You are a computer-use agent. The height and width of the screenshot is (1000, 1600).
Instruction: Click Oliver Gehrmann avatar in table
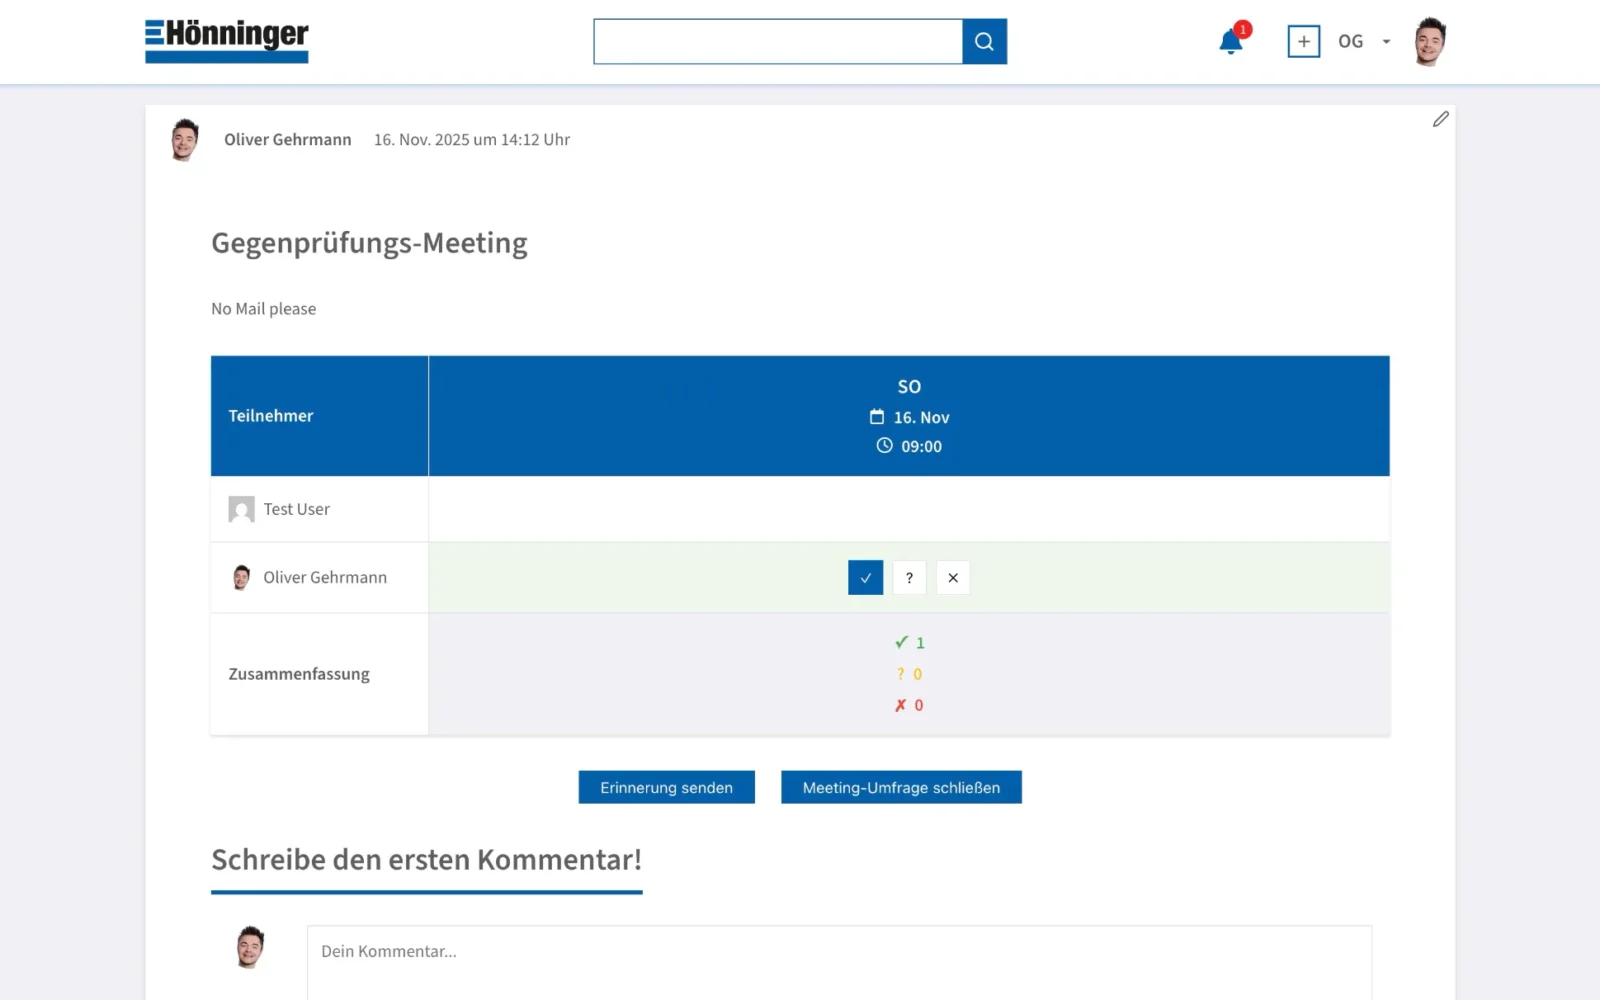241,577
